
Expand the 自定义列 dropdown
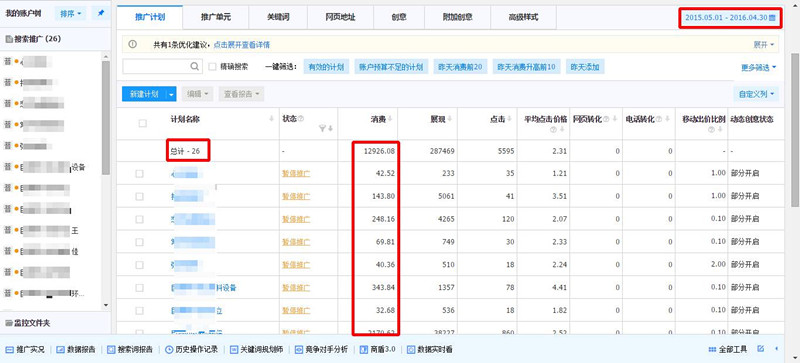tap(756, 94)
